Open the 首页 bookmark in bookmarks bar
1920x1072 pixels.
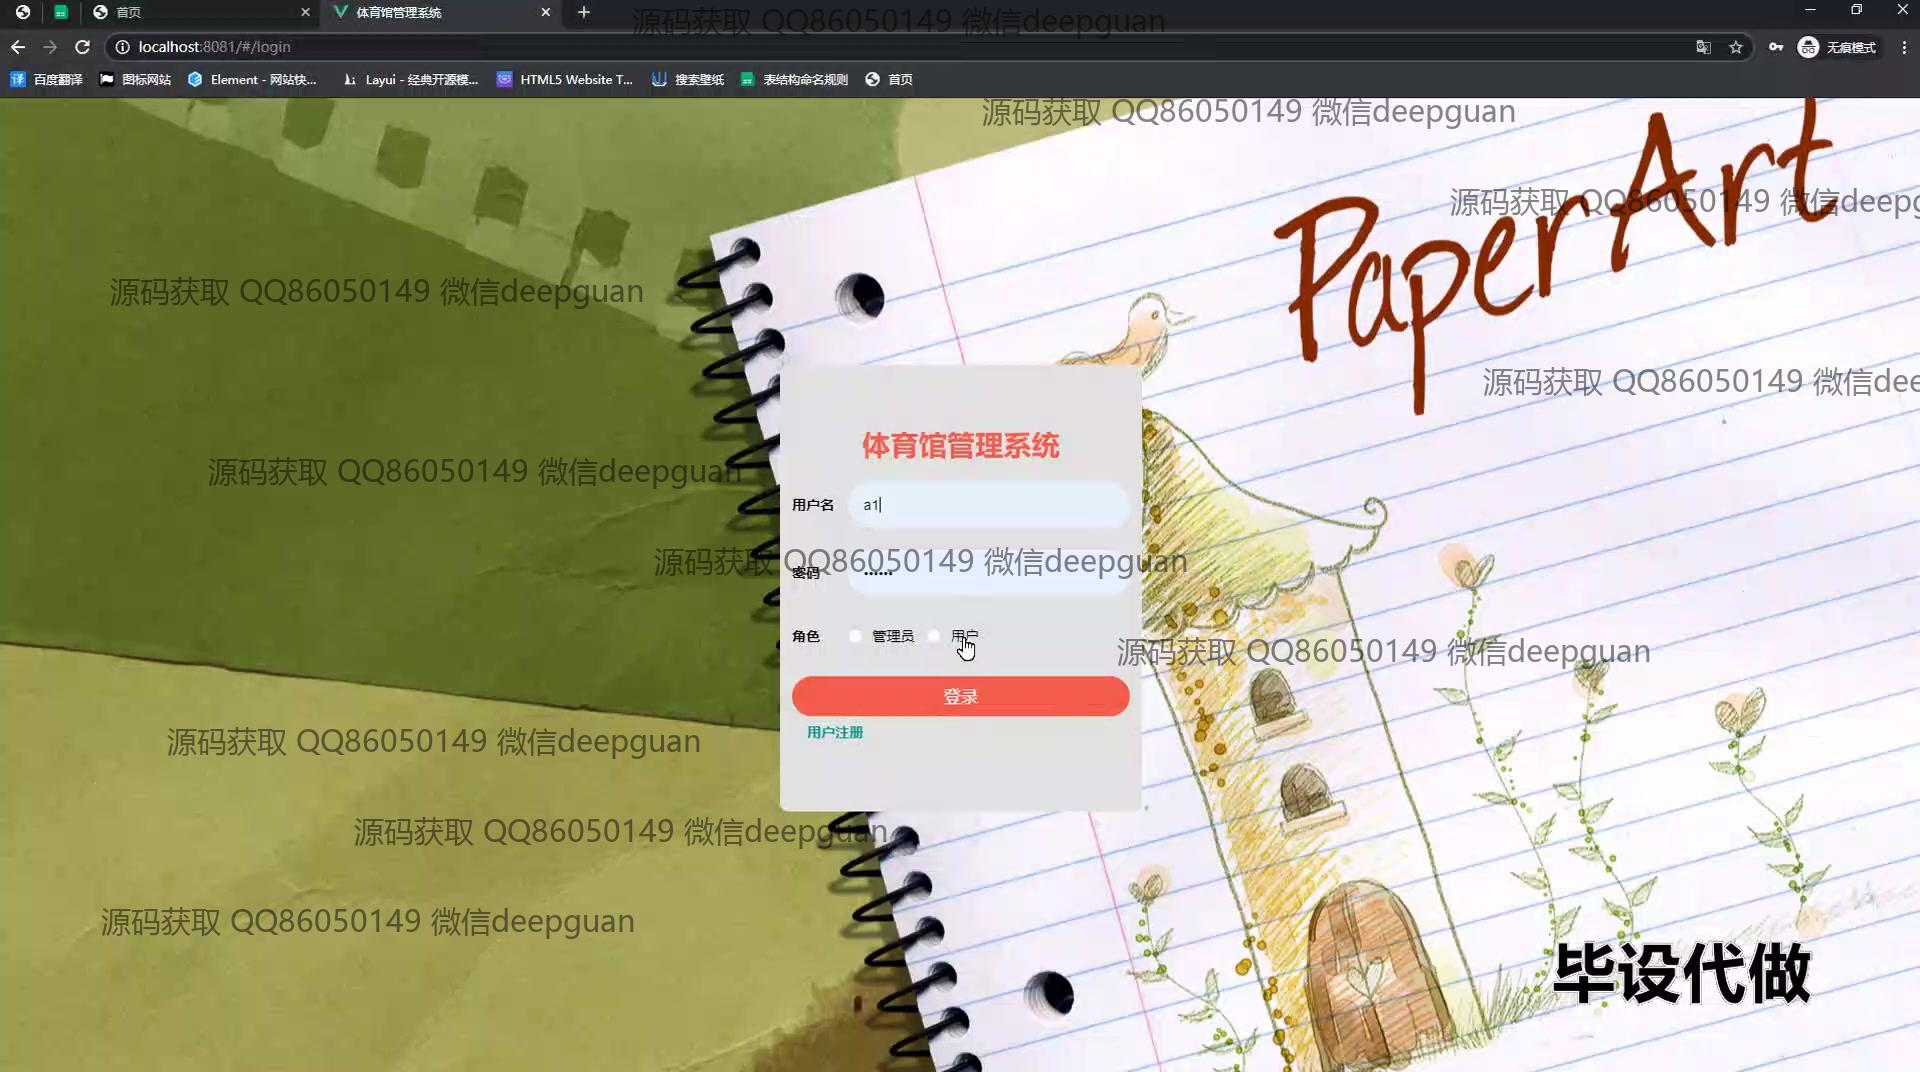[889, 79]
